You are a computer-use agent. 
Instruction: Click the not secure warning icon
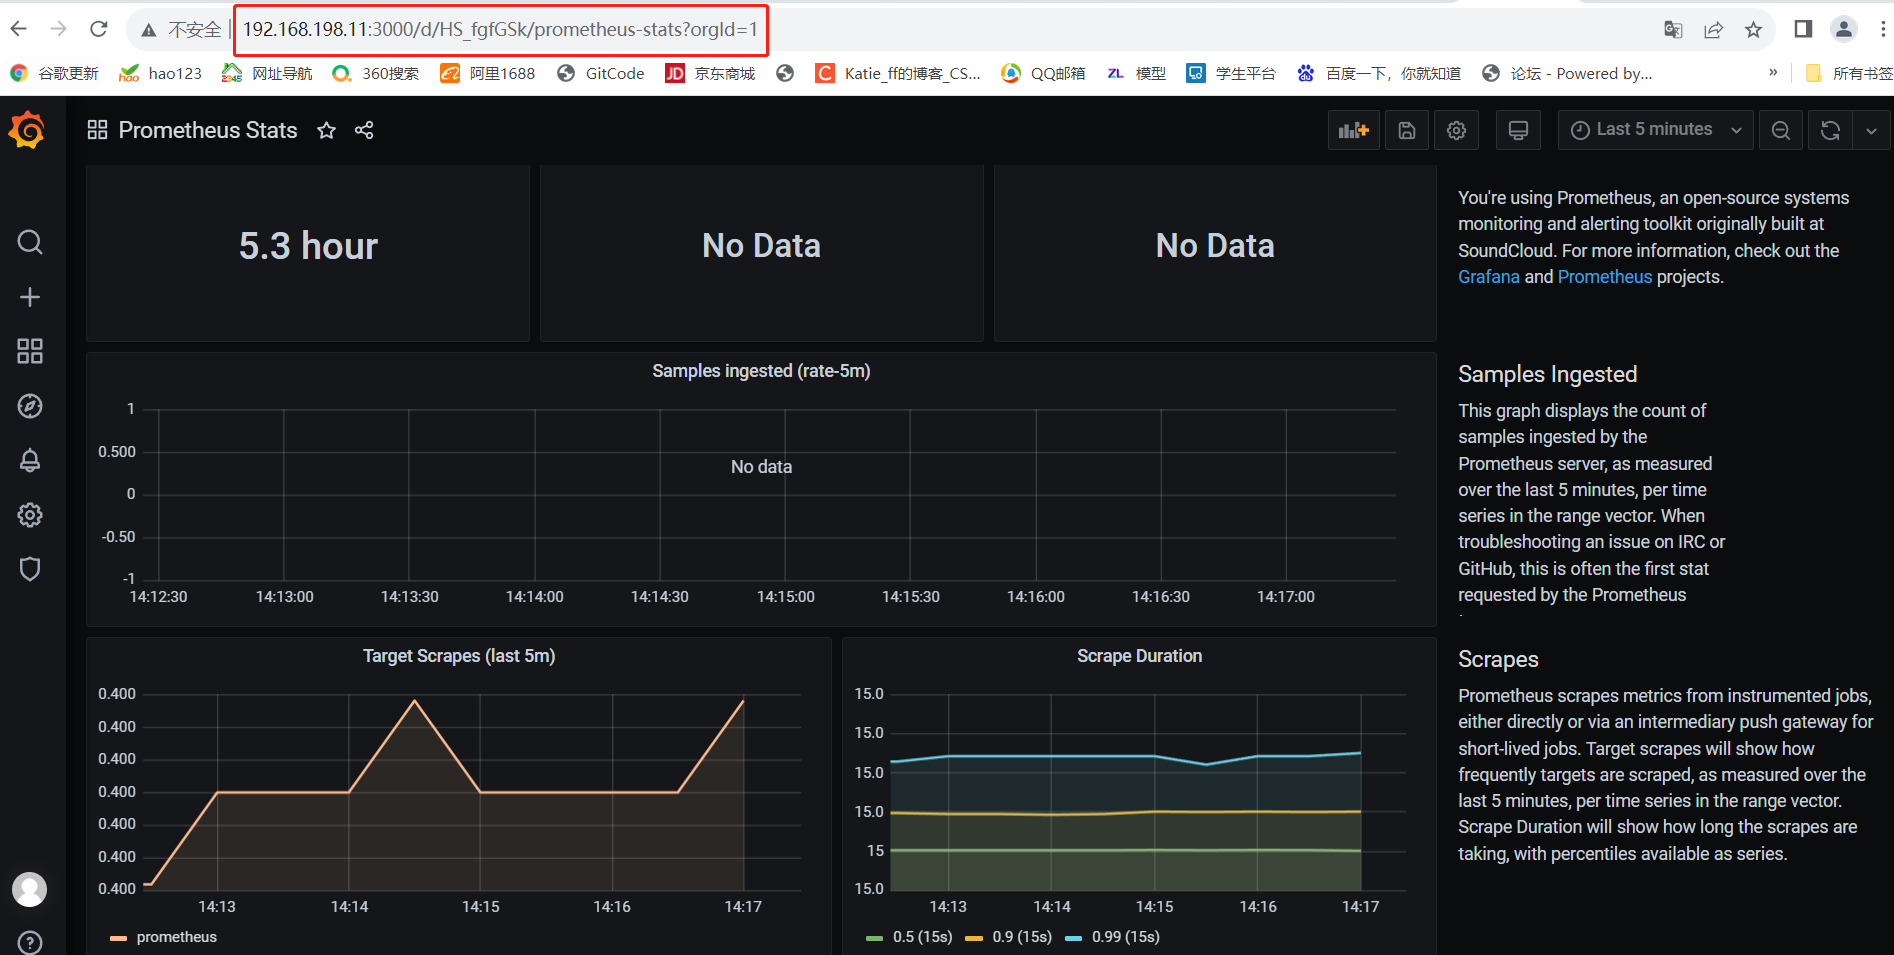pyautogui.click(x=149, y=30)
